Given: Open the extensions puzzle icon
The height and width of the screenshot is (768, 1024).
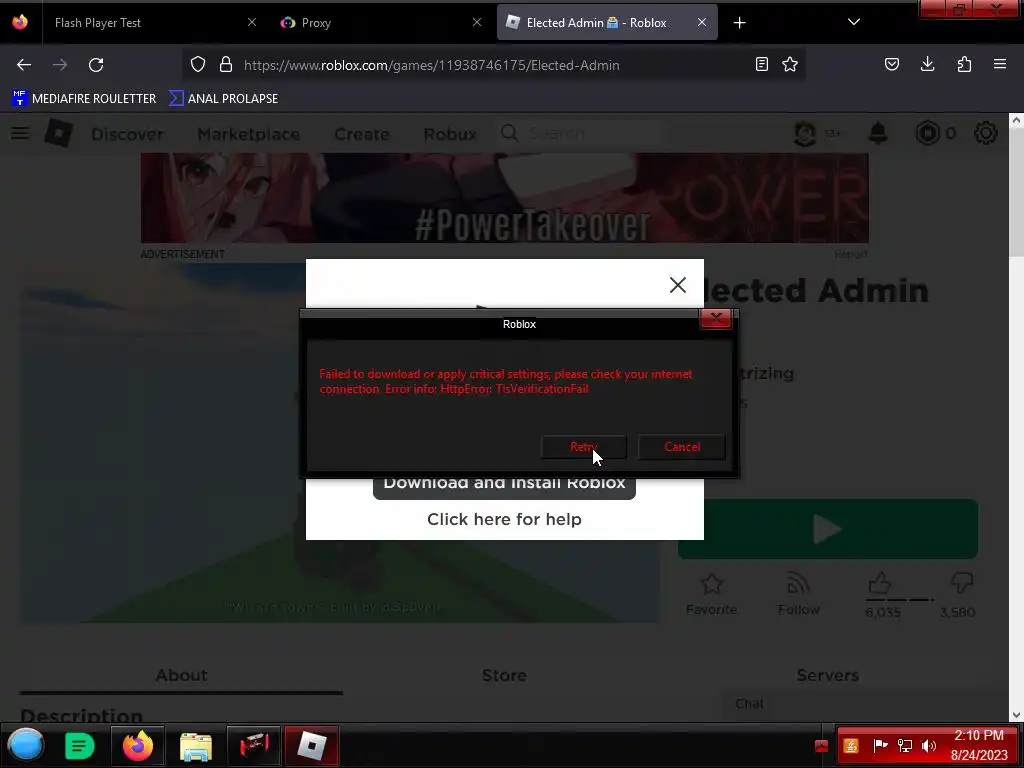Looking at the screenshot, I should 964,65.
